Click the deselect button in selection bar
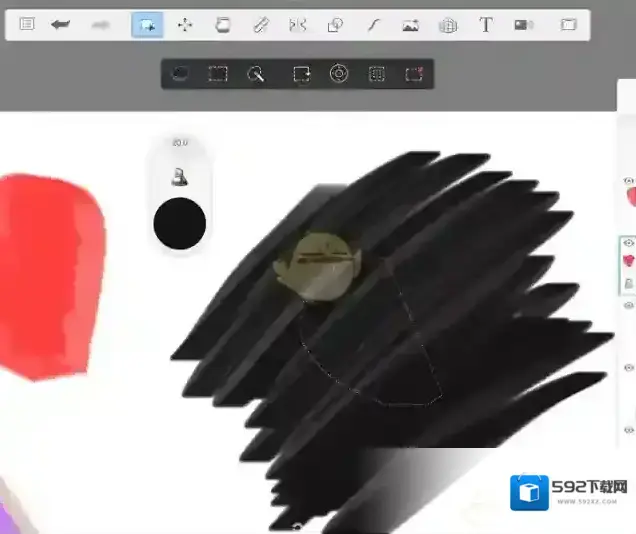Viewport: 636px width, 534px height. [x=414, y=74]
